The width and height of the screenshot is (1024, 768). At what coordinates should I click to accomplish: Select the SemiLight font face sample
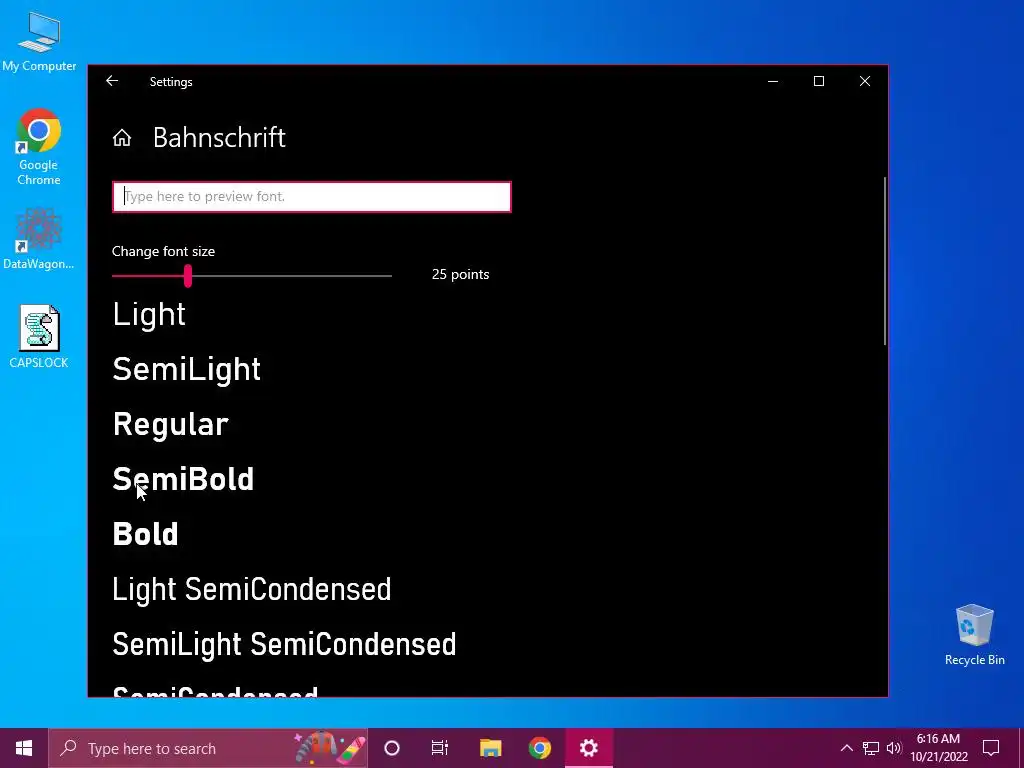(187, 370)
